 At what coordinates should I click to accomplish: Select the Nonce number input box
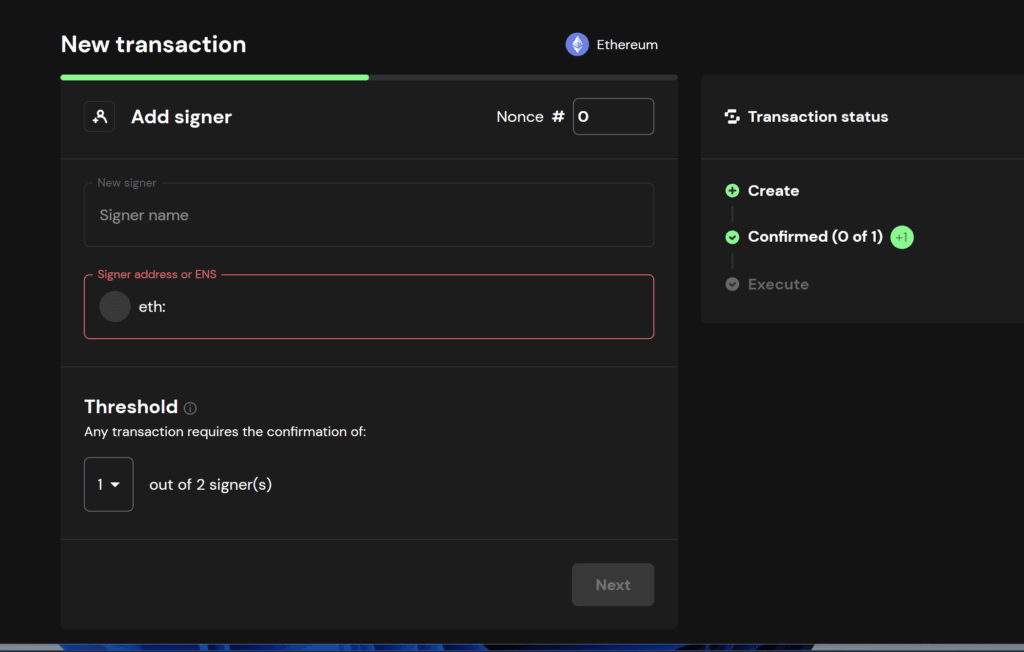point(613,117)
